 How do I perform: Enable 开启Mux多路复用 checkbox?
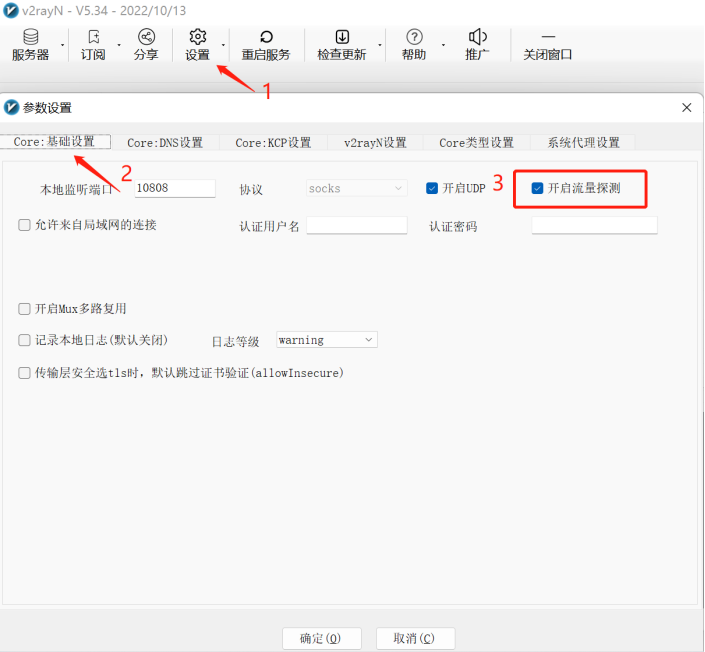click(24, 309)
